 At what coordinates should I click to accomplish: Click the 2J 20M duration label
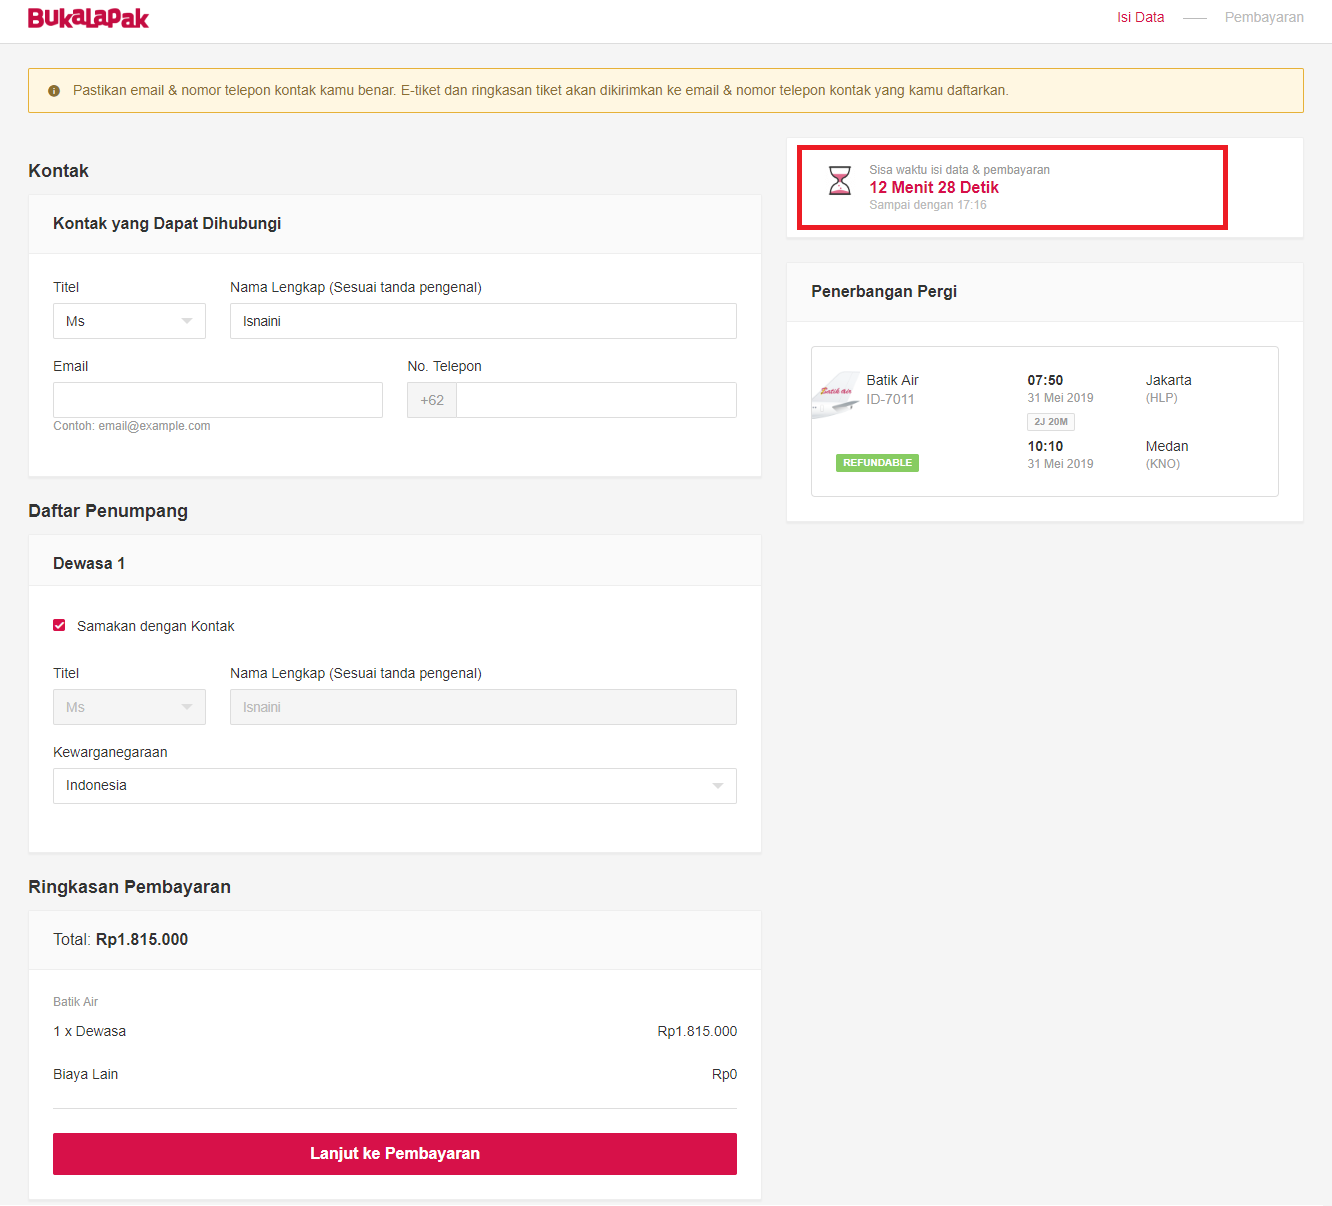tap(1051, 422)
